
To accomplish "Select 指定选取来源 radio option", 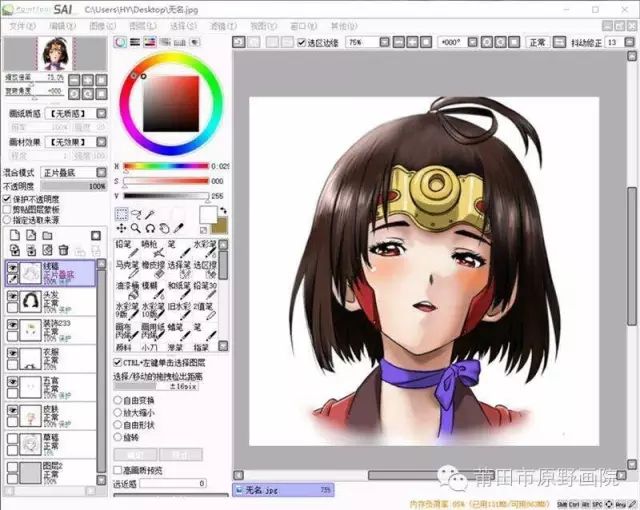I will coord(7,220).
